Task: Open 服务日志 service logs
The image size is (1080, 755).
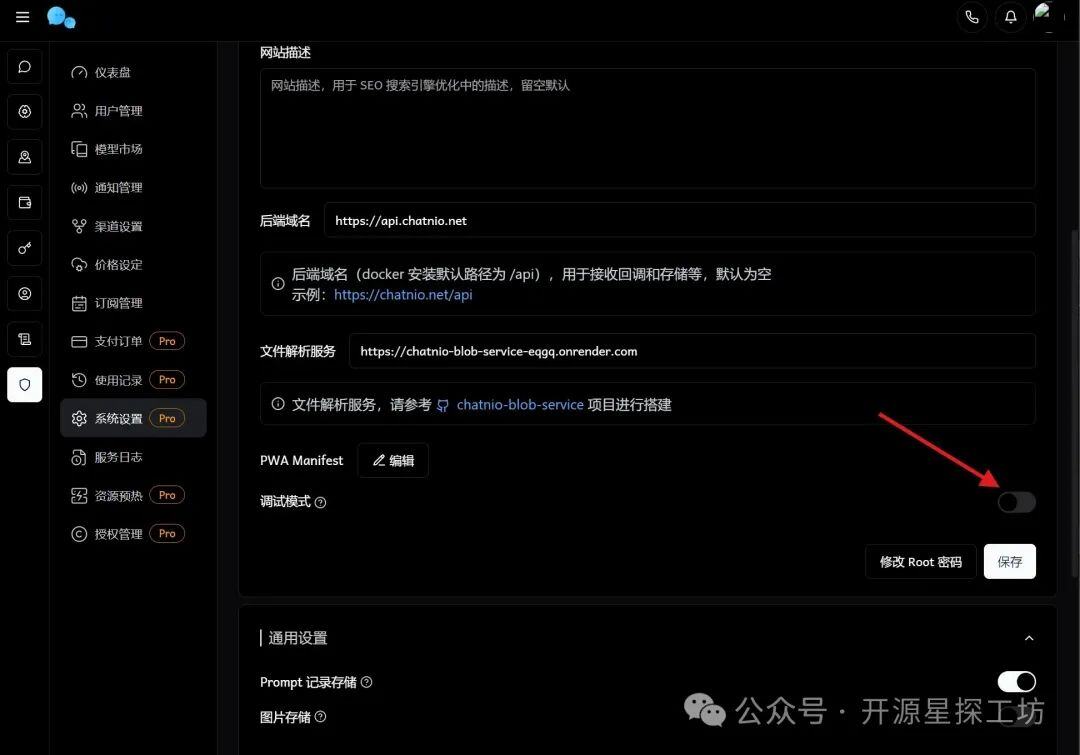Action: [x=133, y=457]
